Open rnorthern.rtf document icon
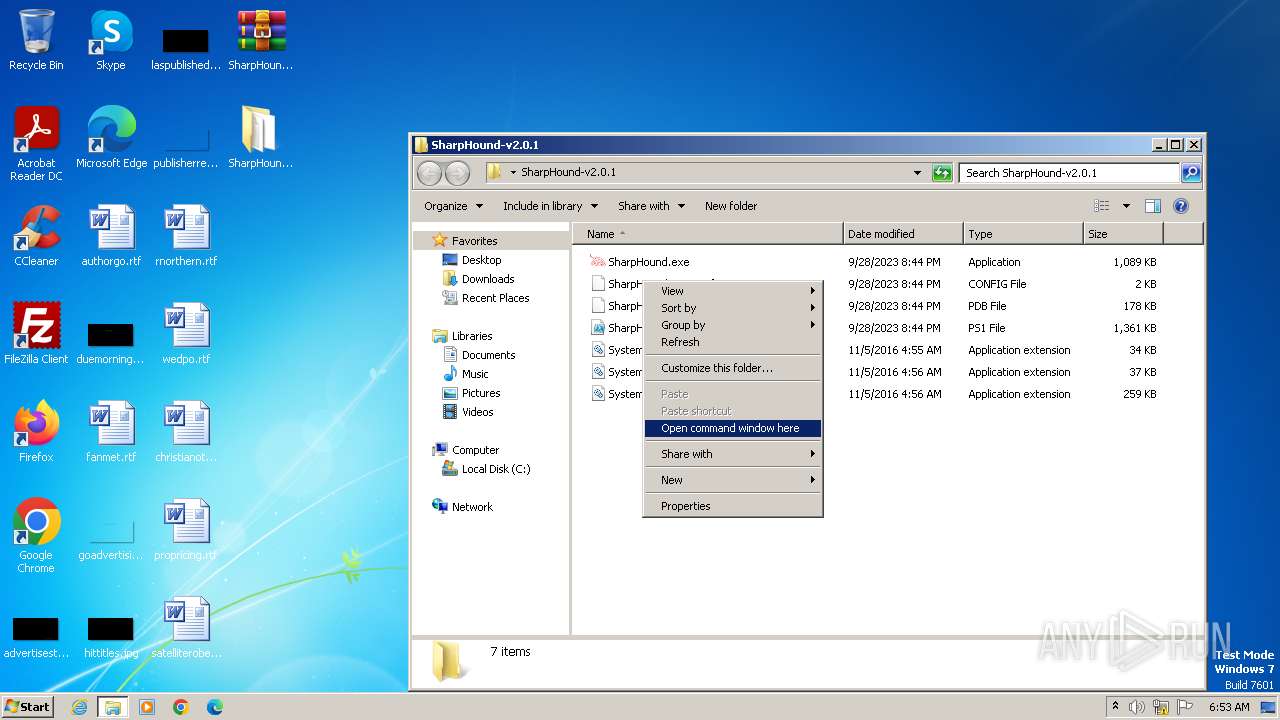This screenshot has width=1280, height=720. (186, 236)
